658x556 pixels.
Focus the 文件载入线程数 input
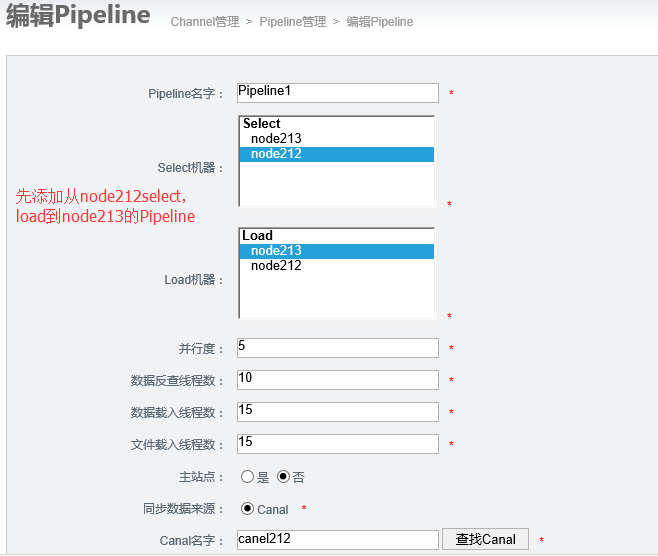click(338, 444)
